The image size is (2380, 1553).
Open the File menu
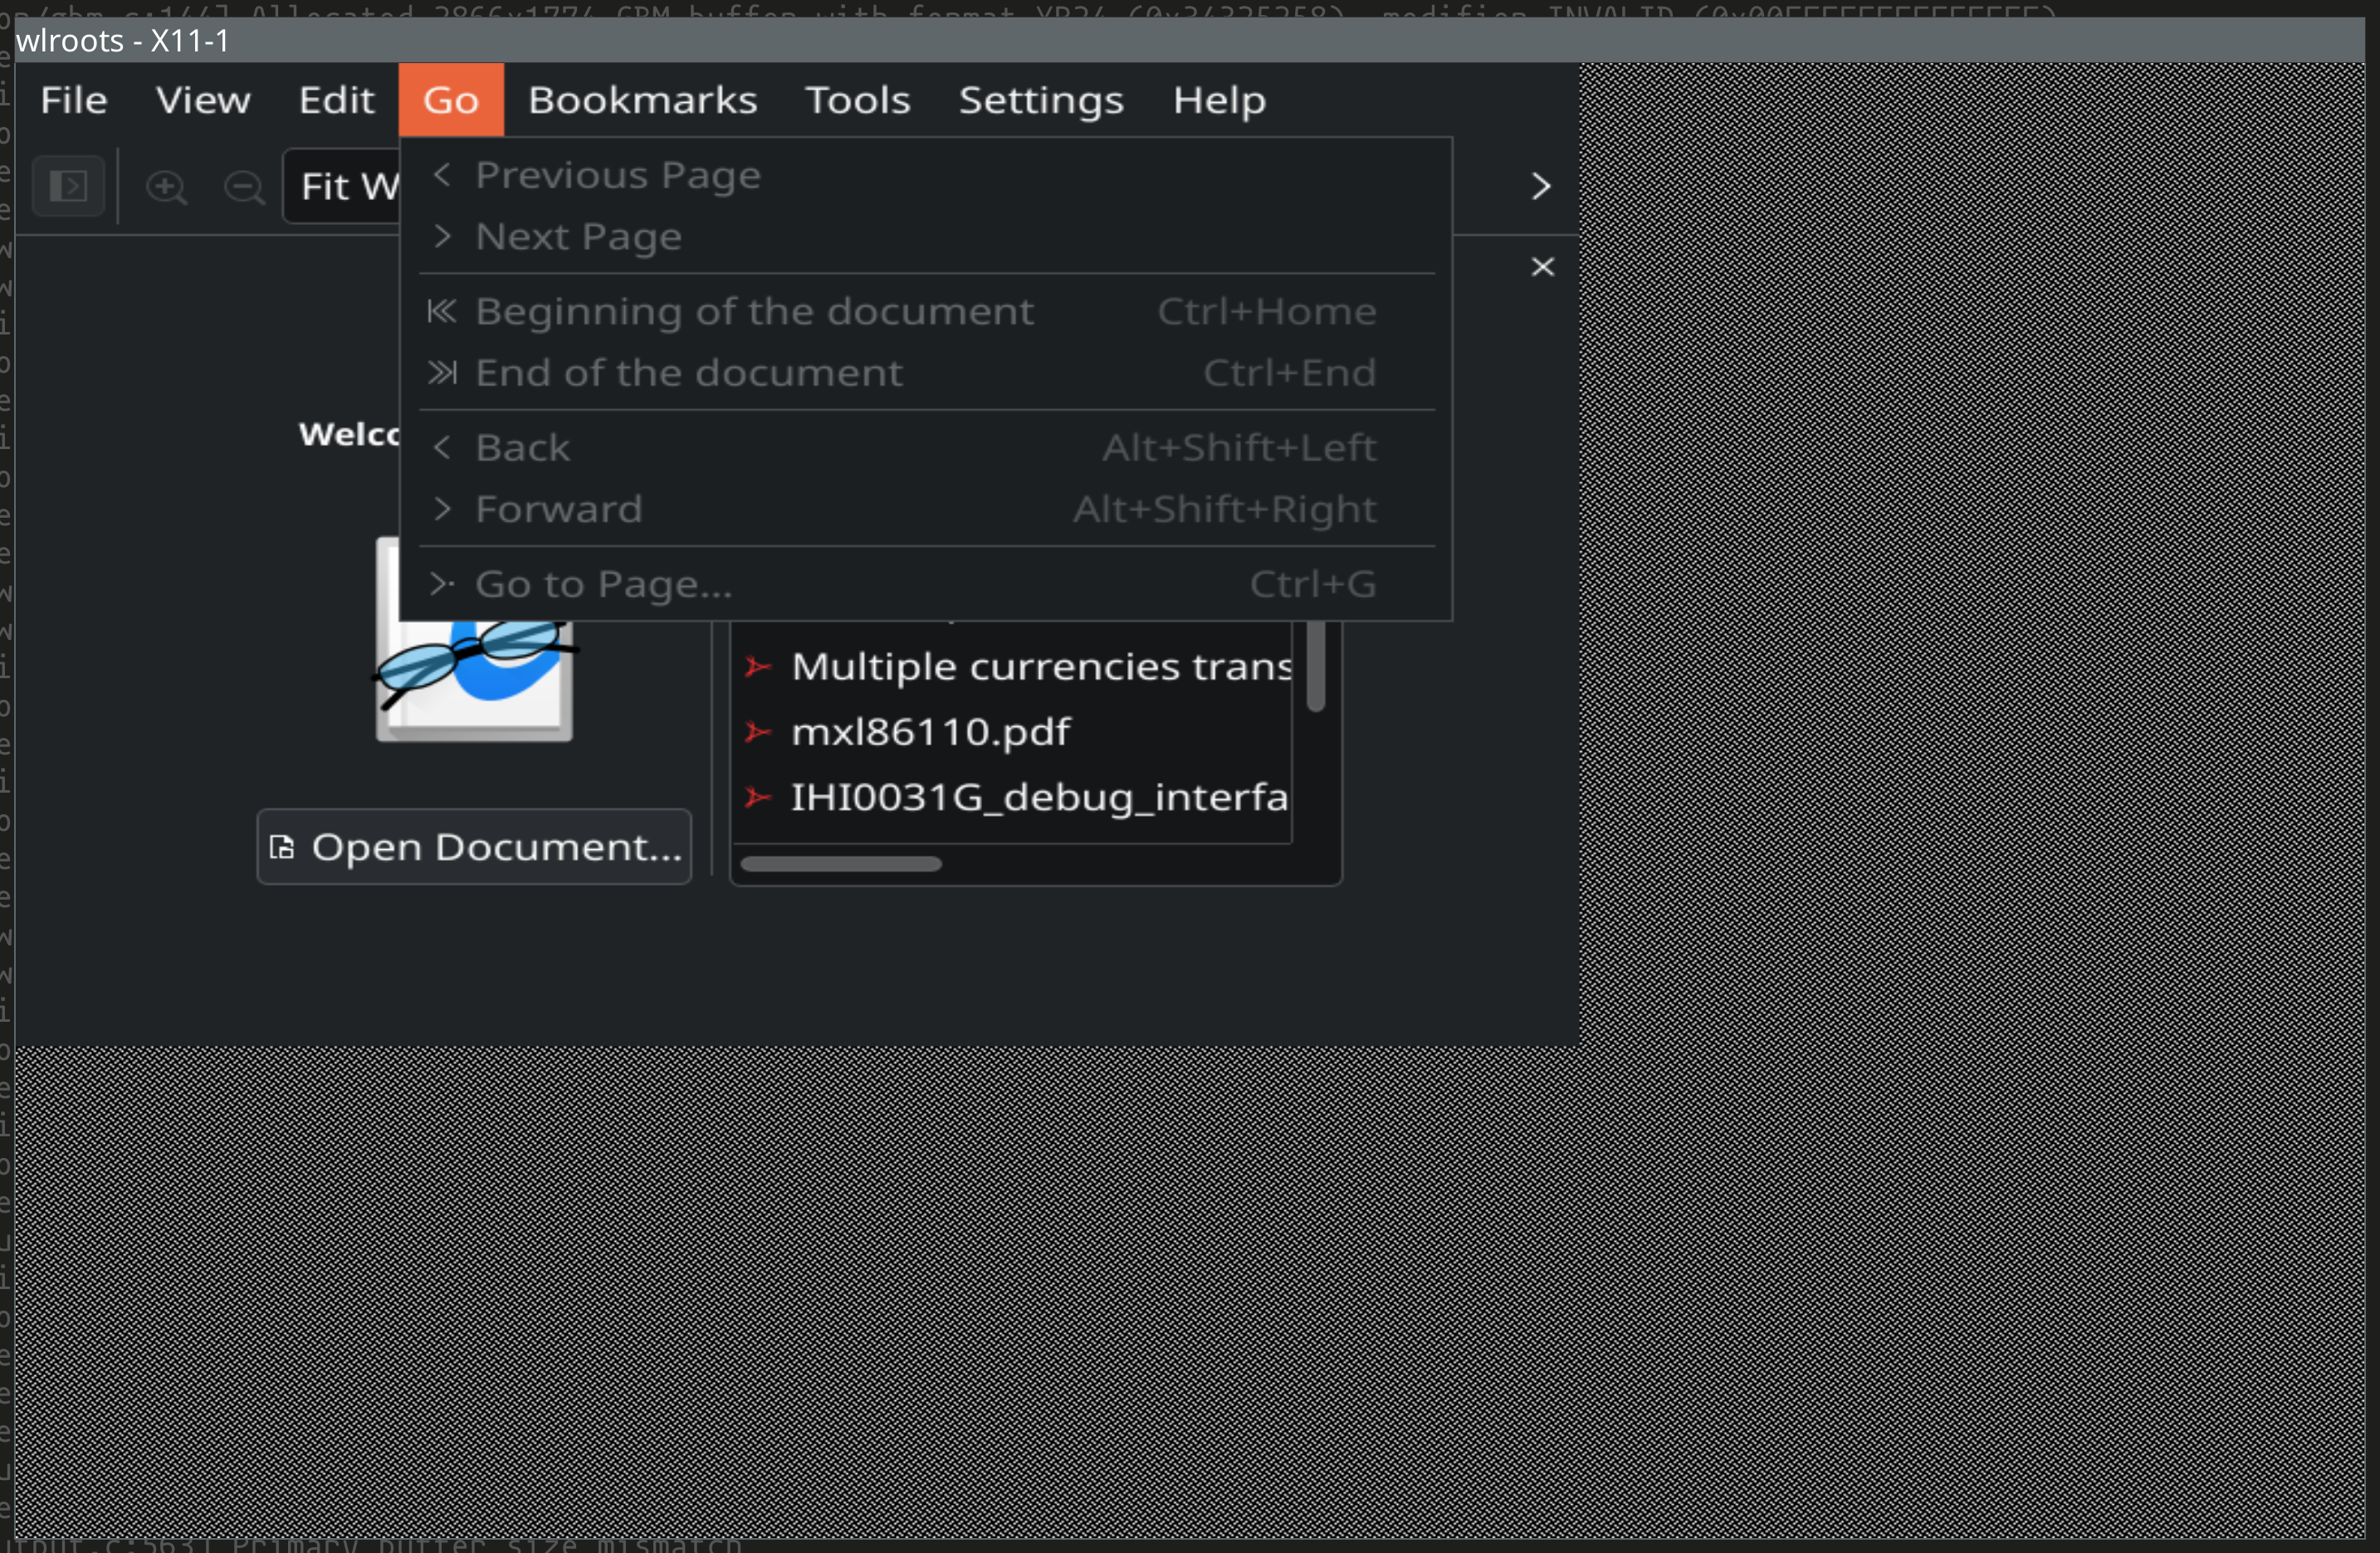[x=74, y=100]
